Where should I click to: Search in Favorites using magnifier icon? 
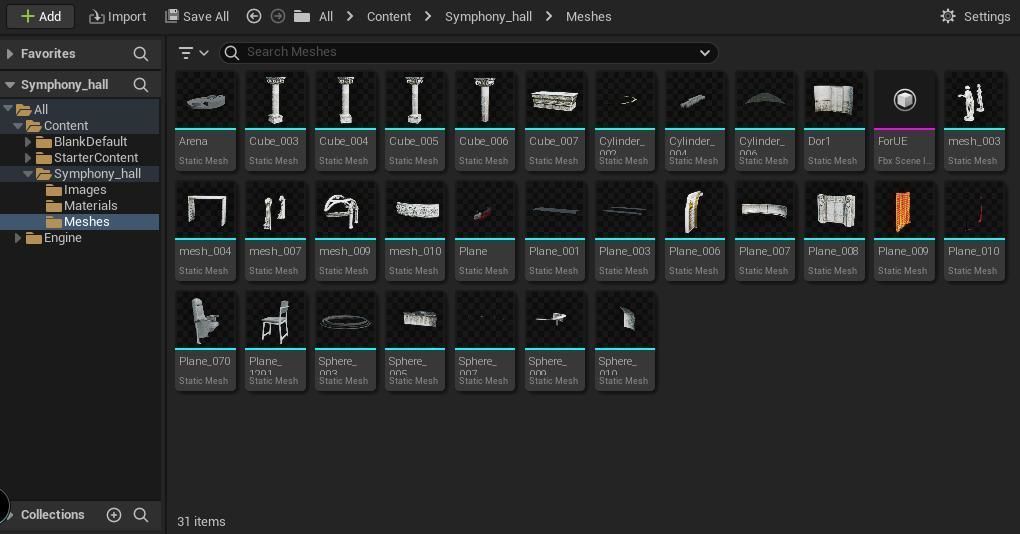pyautogui.click(x=141, y=53)
